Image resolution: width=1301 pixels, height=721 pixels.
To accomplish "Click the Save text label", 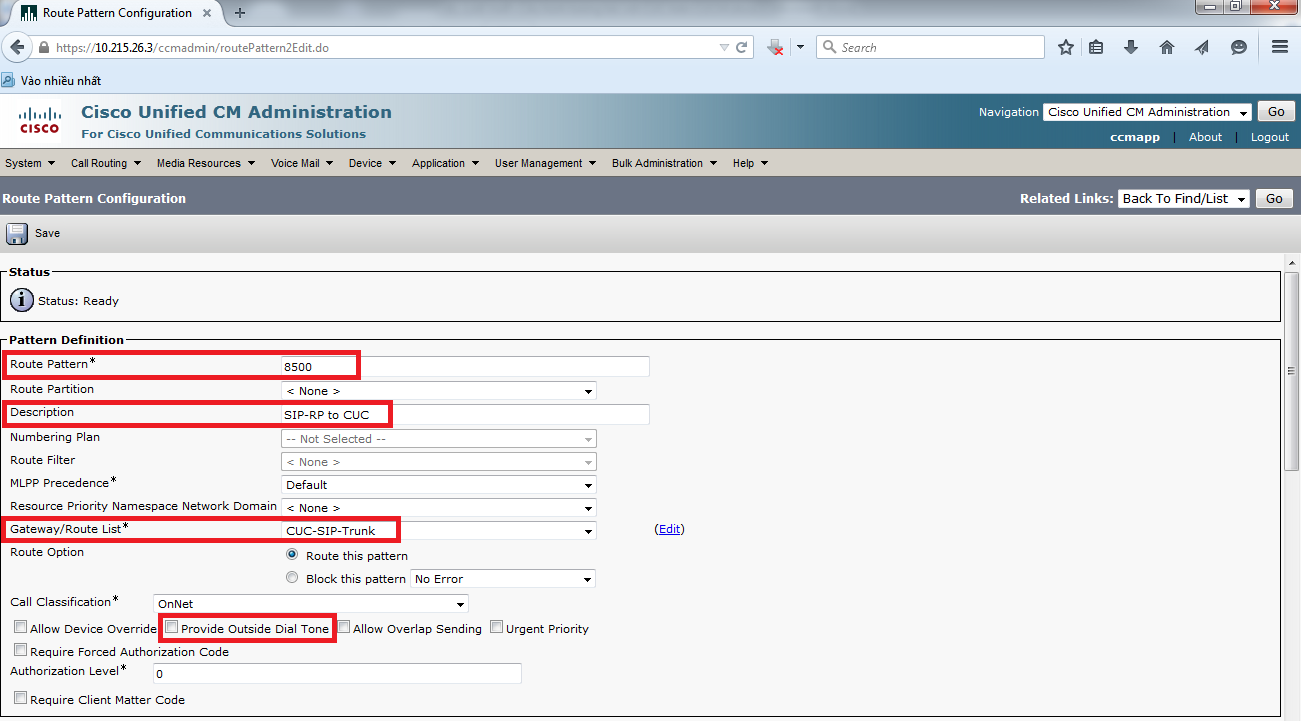I will click(x=48, y=233).
